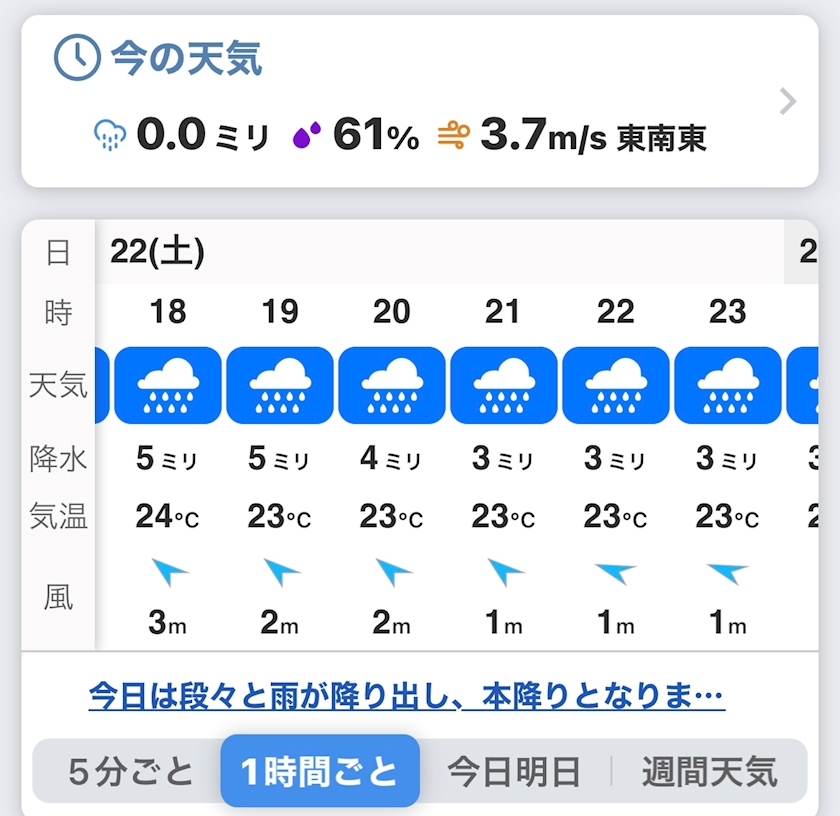Click the purple humidity droplet icon
840x816 pixels.
307,135
